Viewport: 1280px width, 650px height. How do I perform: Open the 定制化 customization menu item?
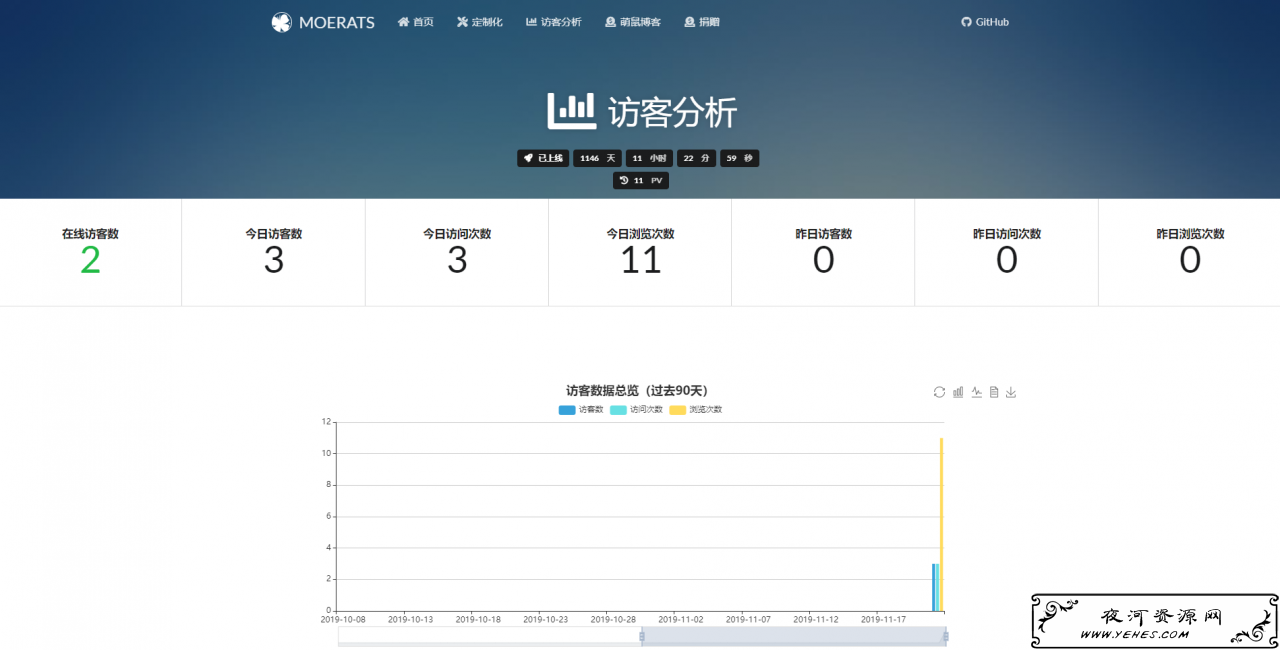point(480,22)
